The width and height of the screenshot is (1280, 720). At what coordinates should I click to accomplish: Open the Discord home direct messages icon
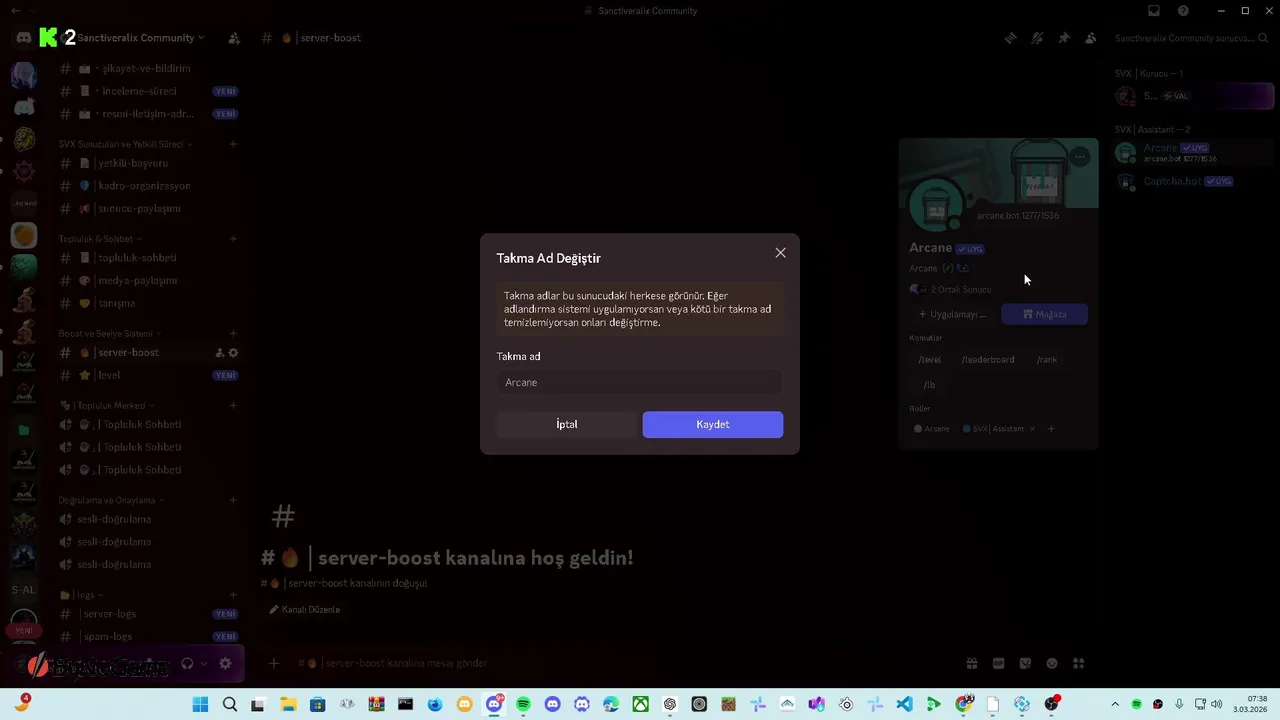(x=23, y=38)
